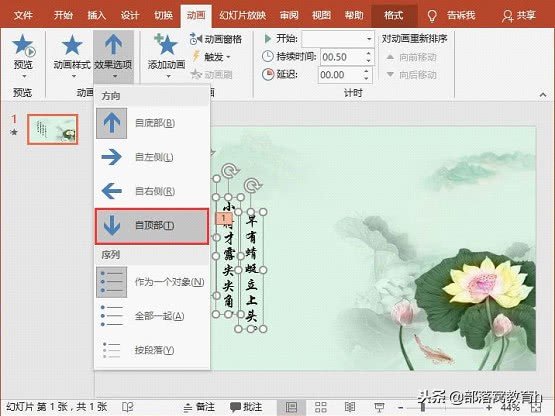Click the 动画刷 animation painter
The height and width of the screenshot is (416, 555).
coord(211,74)
